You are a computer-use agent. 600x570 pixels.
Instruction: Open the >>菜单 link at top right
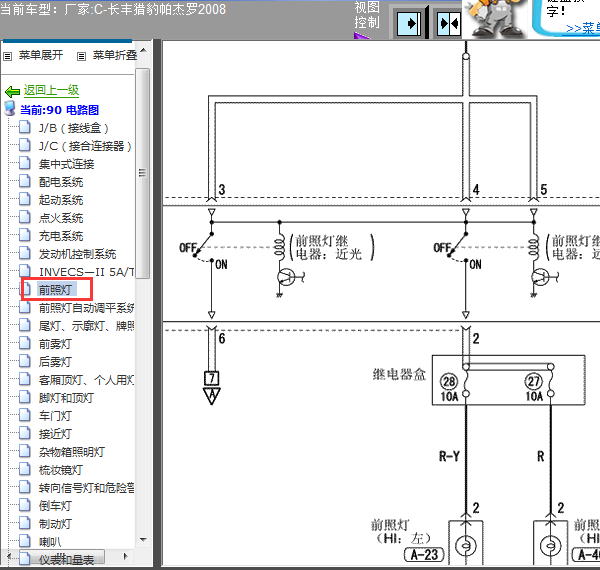click(583, 28)
